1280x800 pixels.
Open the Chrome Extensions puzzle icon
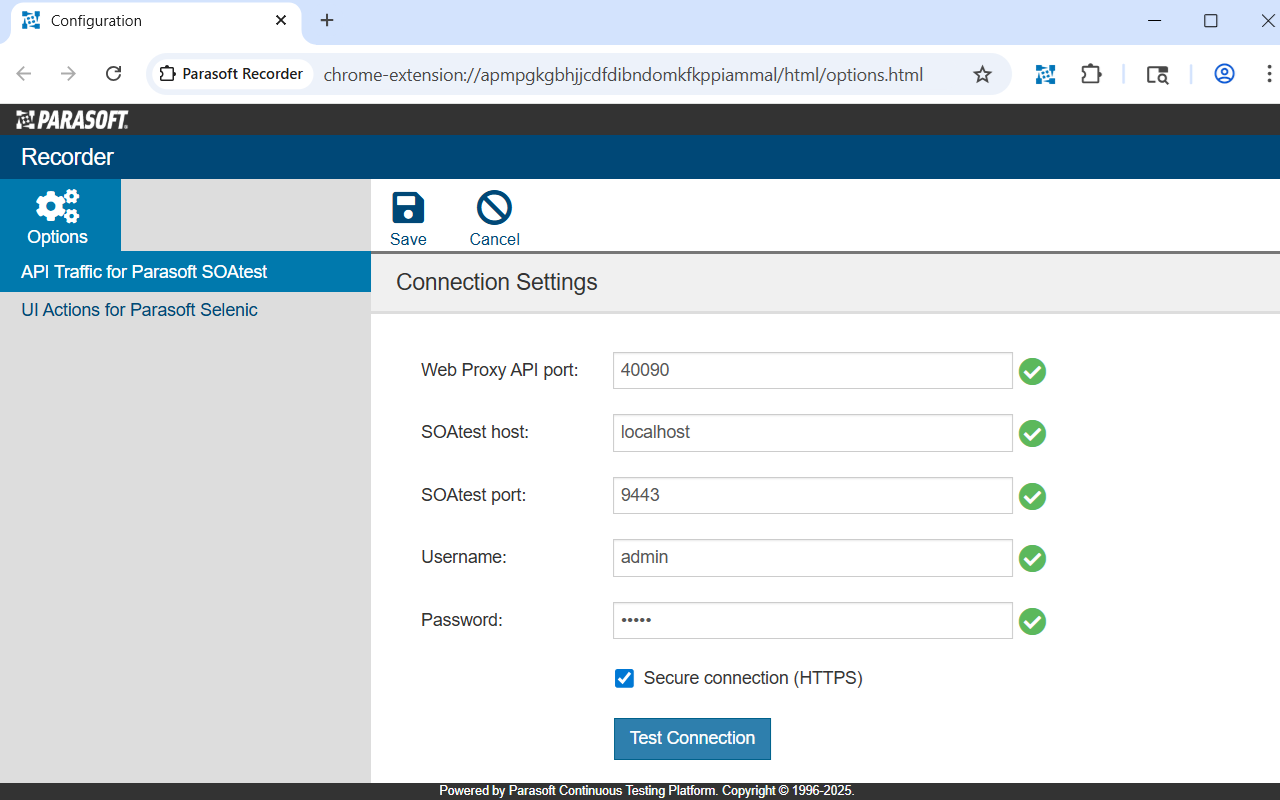click(x=1091, y=74)
